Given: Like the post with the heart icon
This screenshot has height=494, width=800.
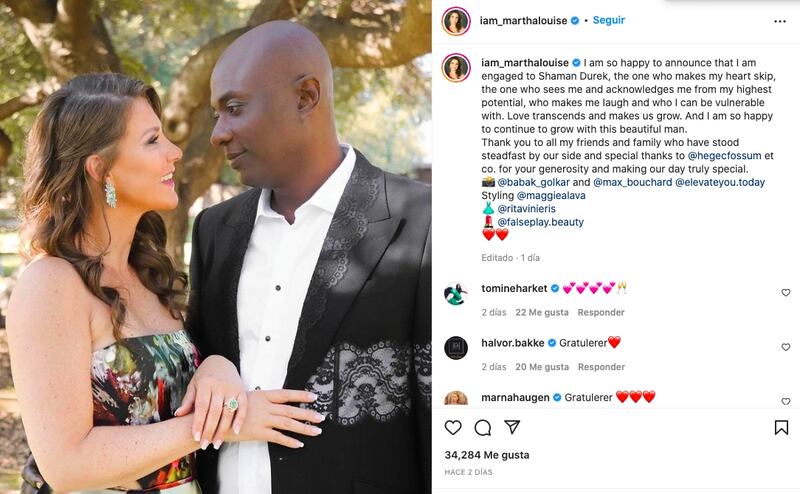Looking at the screenshot, I should point(453,428).
